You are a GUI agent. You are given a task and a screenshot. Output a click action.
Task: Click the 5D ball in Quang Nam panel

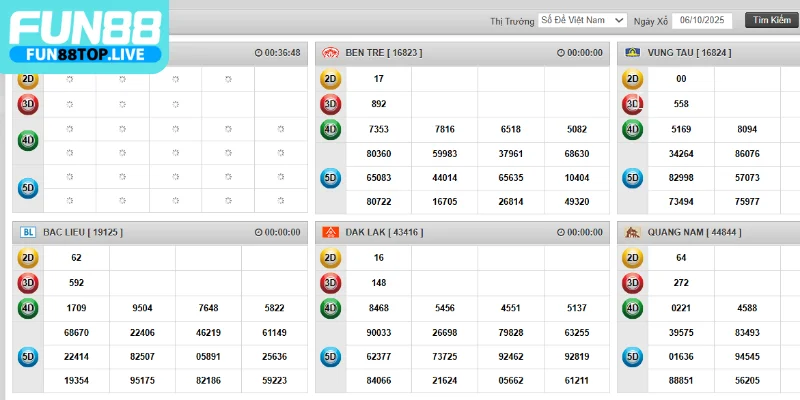coord(633,357)
